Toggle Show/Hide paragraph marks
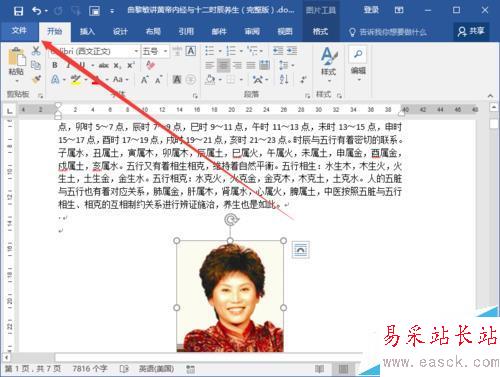This screenshot has height=377, width=500. (303, 79)
